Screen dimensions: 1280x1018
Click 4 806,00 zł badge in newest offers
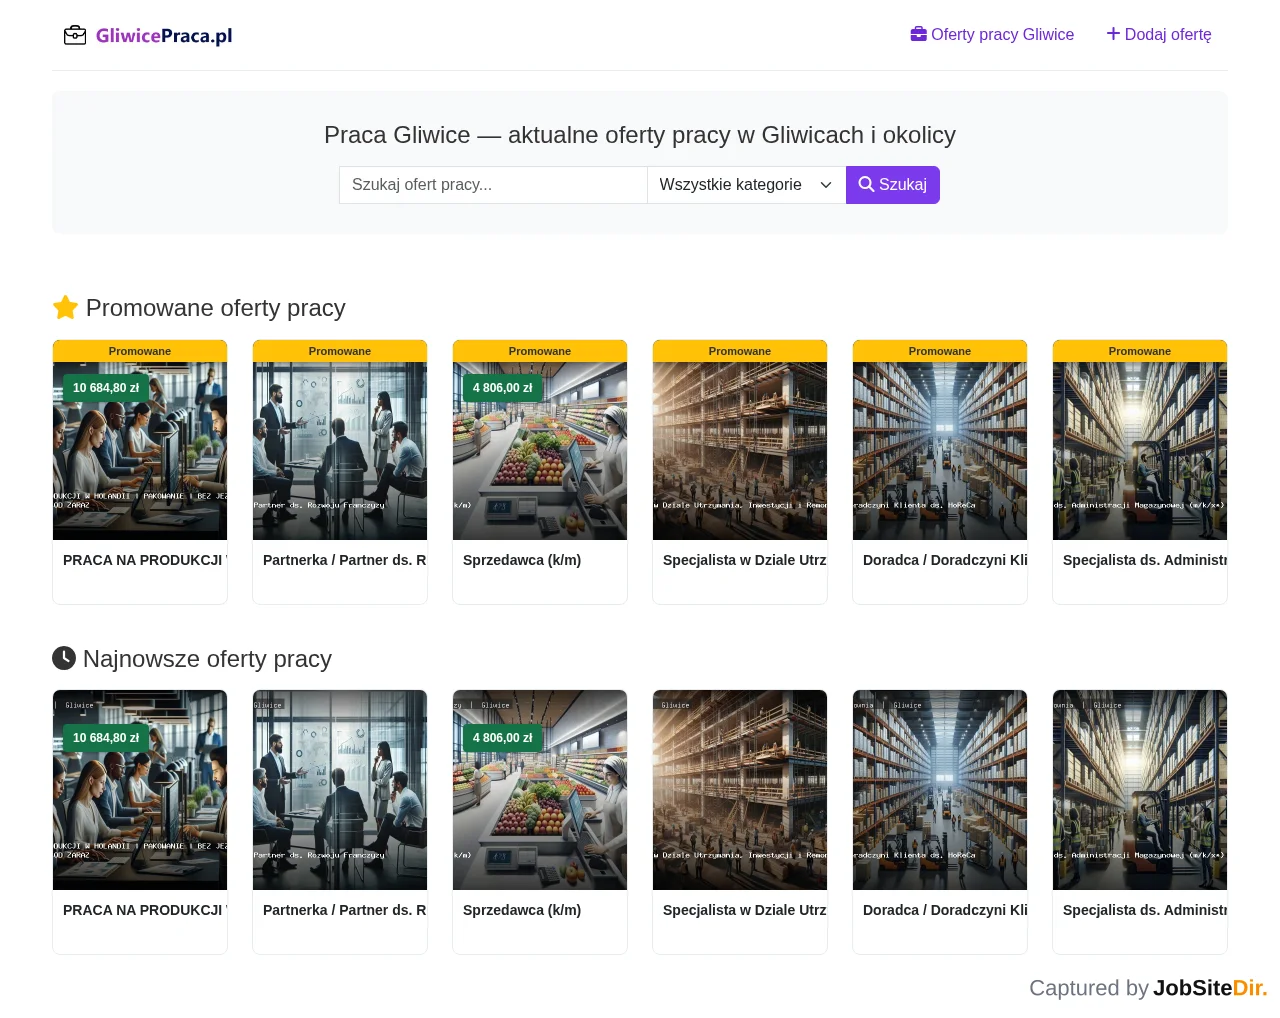click(503, 738)
